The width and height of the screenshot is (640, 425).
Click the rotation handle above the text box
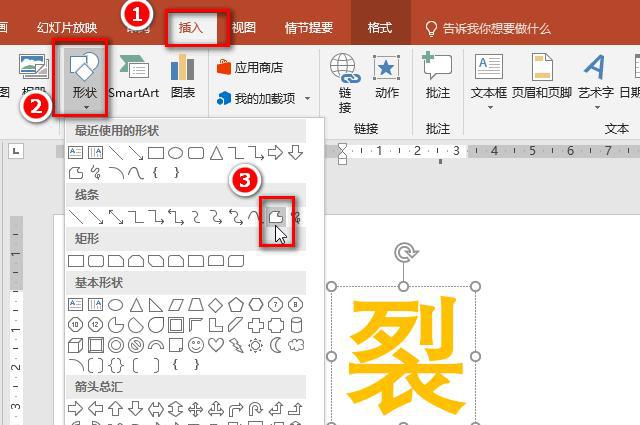pyautogui.click(x=403, y=253)
